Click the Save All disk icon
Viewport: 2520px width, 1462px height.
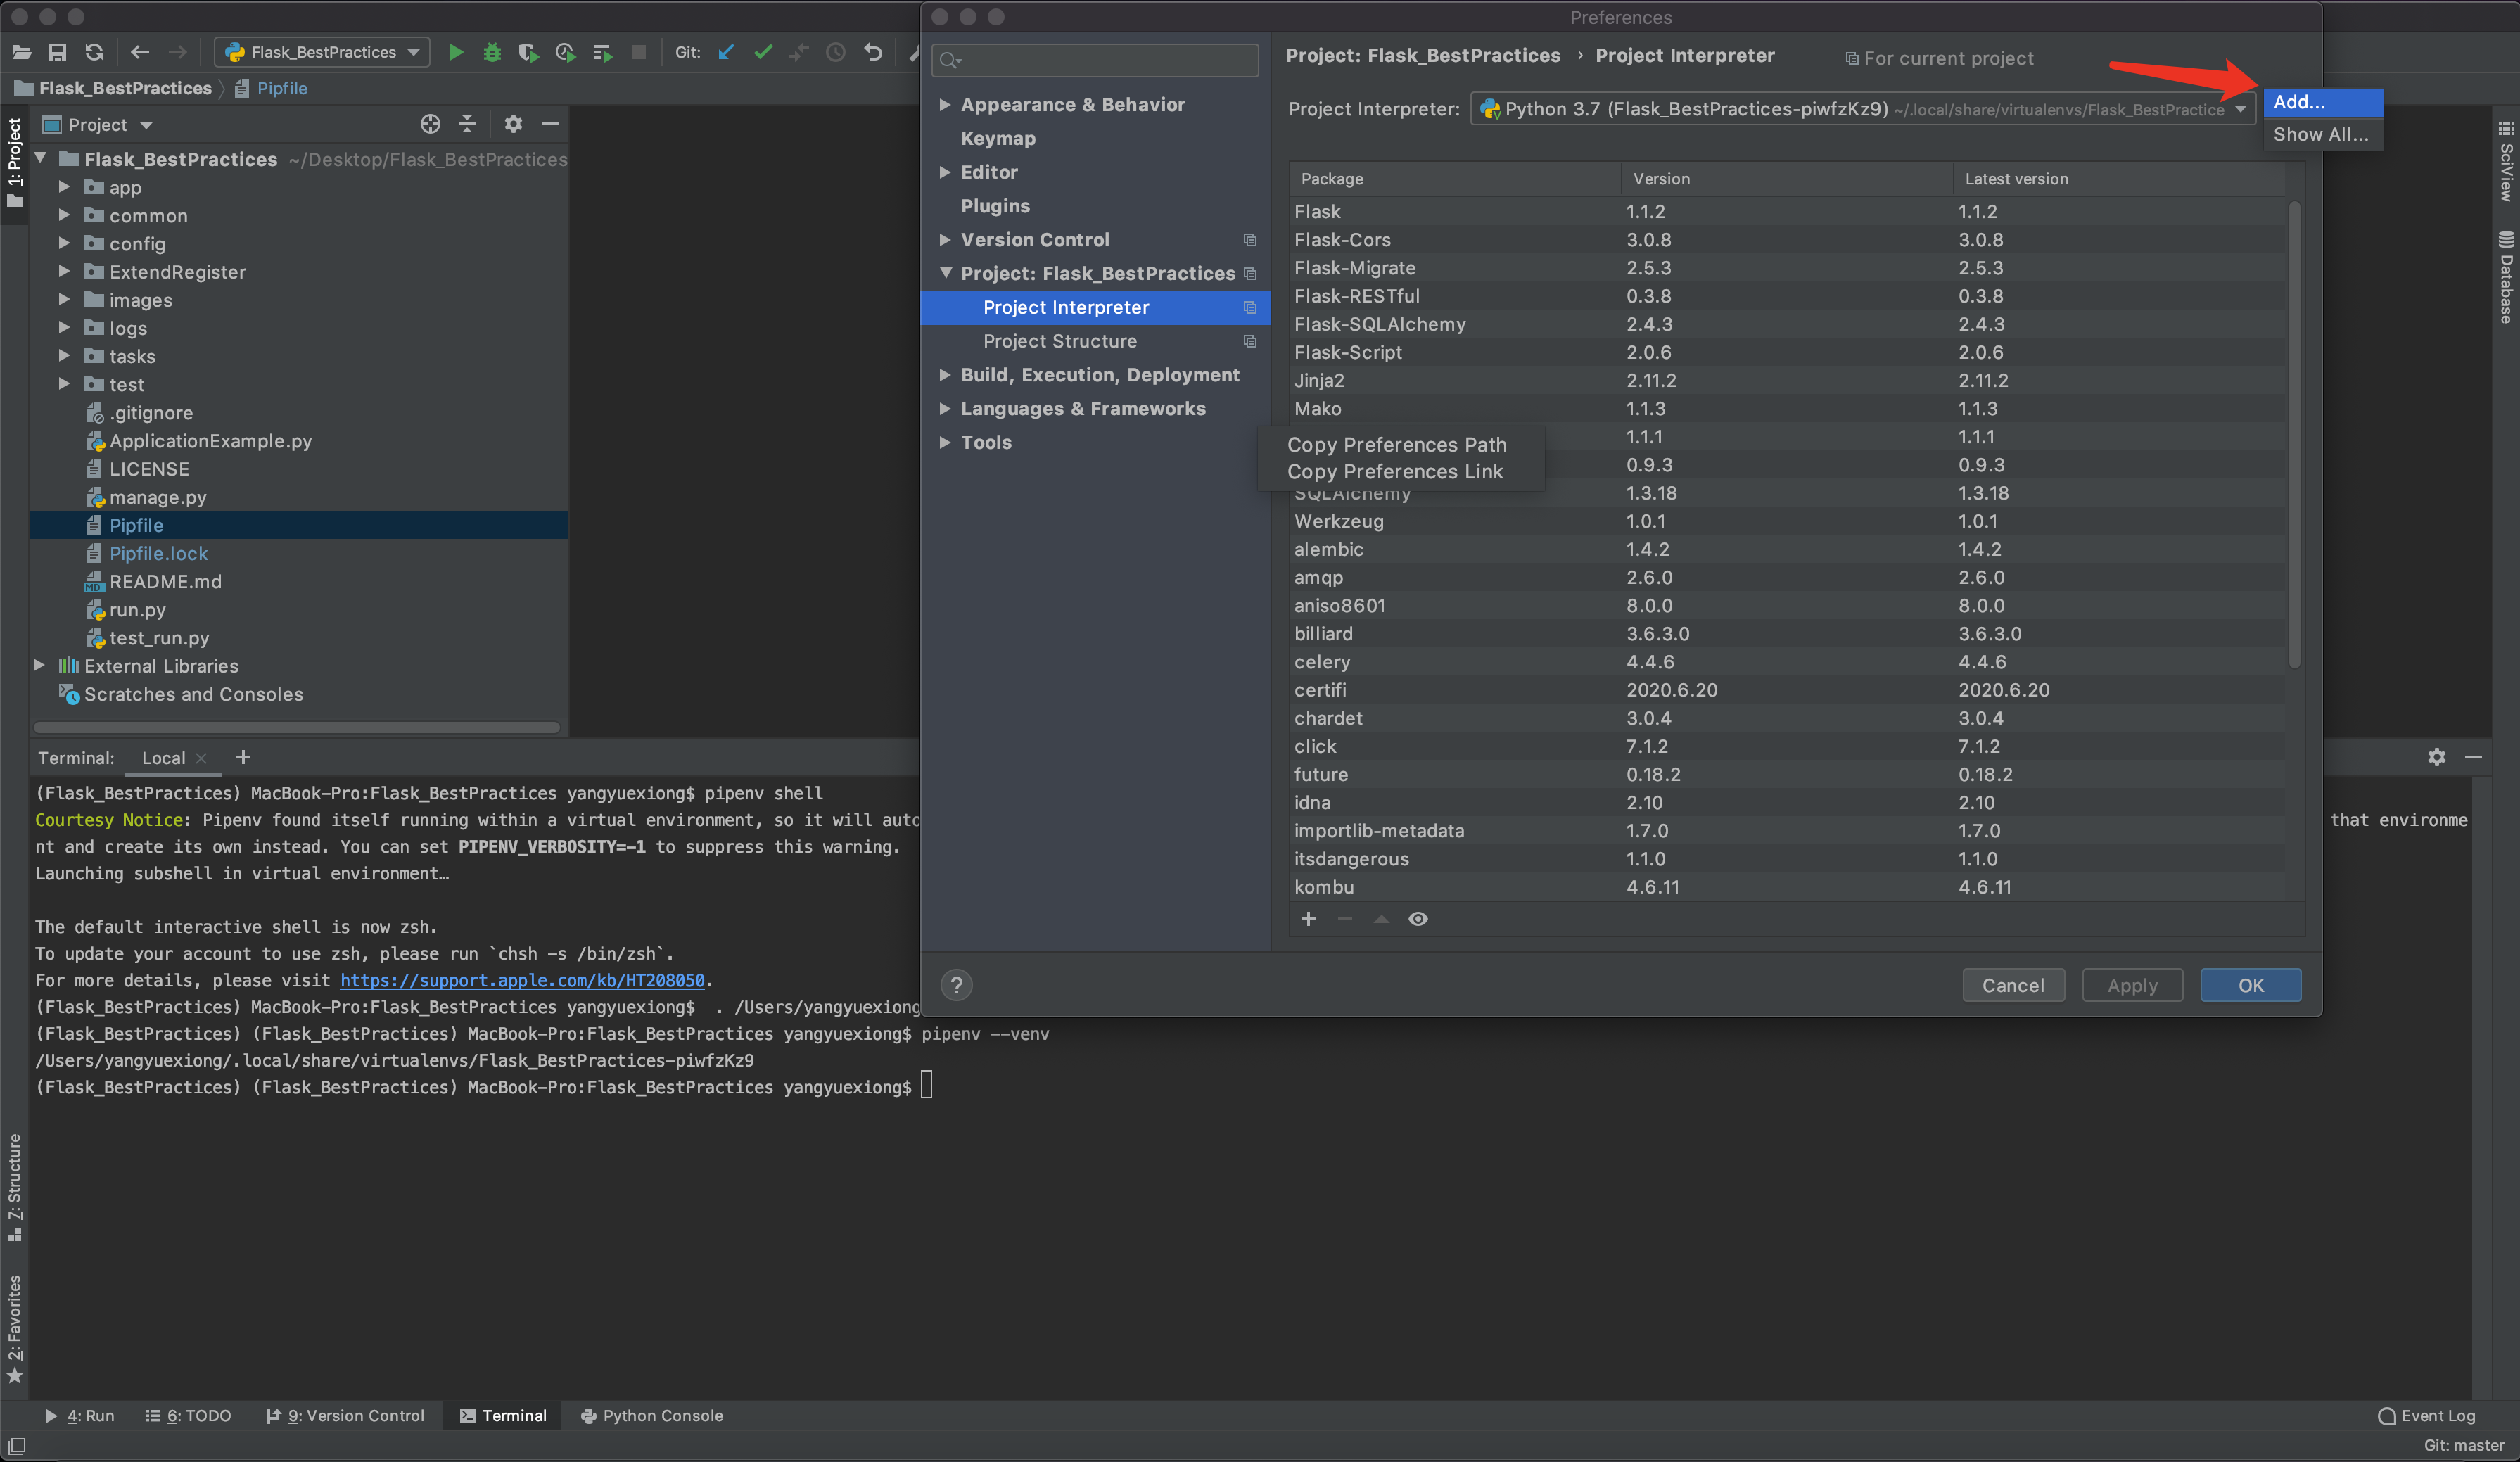click(58, 53)
